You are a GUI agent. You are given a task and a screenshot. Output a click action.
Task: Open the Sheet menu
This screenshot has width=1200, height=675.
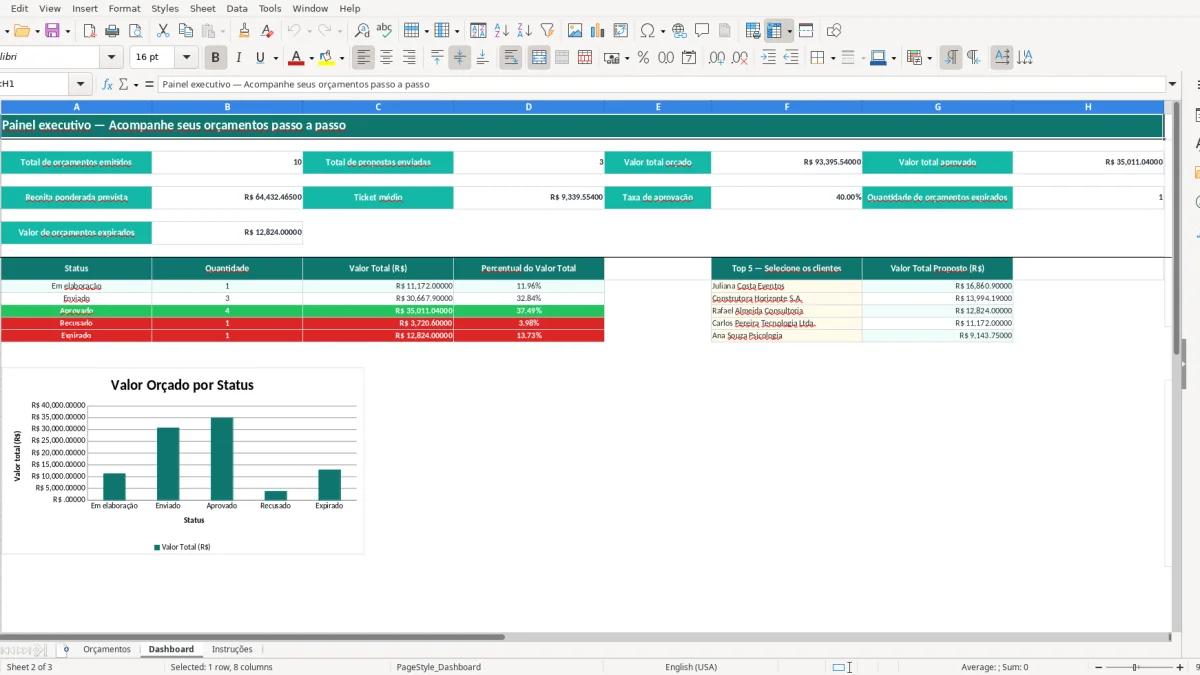pyautogui.click(x=203, y=8)
